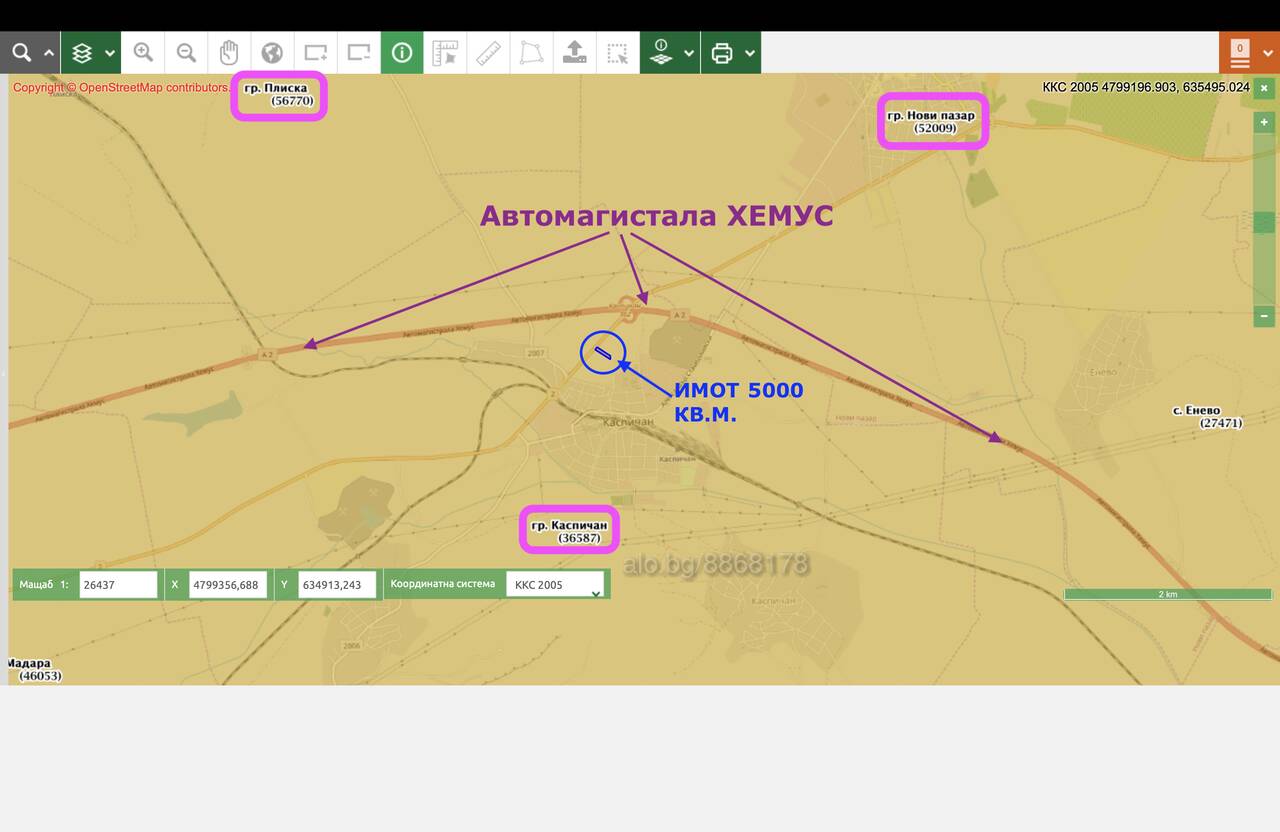This screenshot has width=1280, height=832.
Task: Click the Мадара (46053) map label
Action: point(35,669)
